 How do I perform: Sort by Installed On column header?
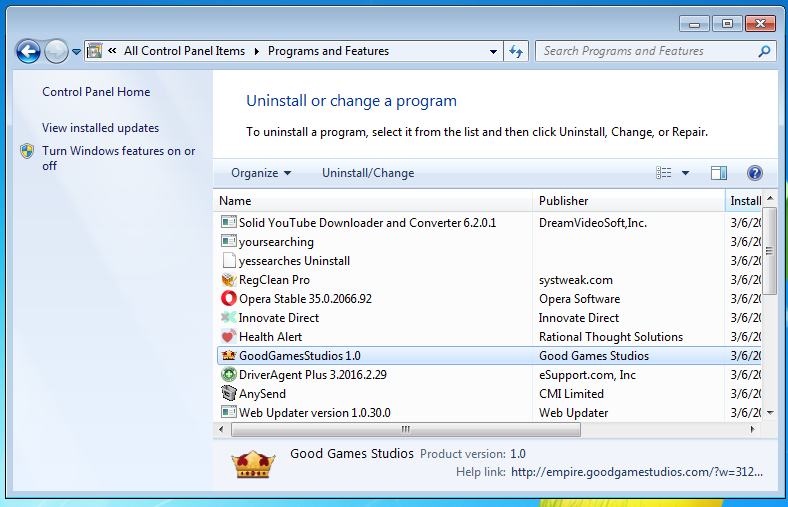tap(745, 201)
